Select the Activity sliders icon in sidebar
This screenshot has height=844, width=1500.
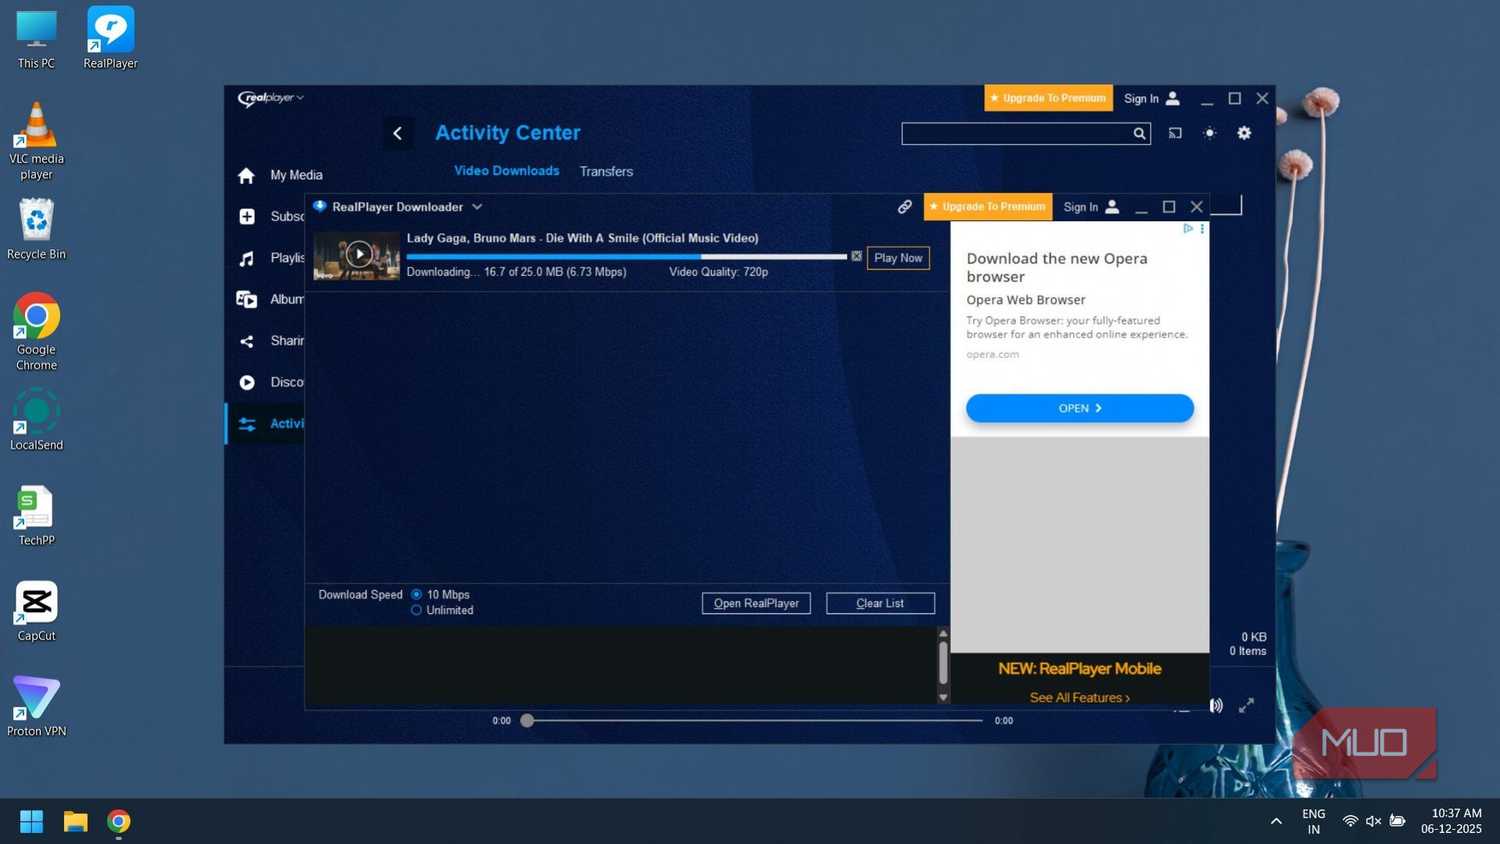coord(247,424)
